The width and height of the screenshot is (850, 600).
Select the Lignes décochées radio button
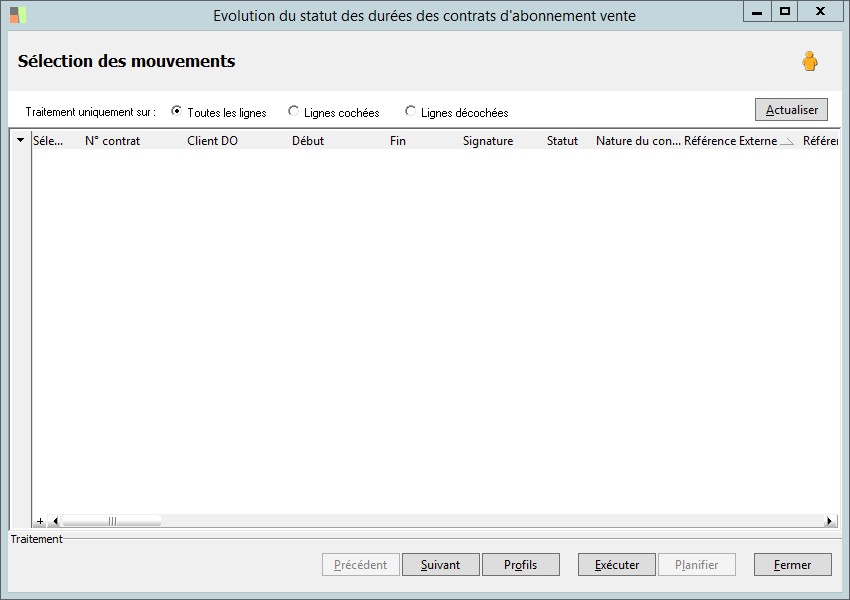[410, 111]
